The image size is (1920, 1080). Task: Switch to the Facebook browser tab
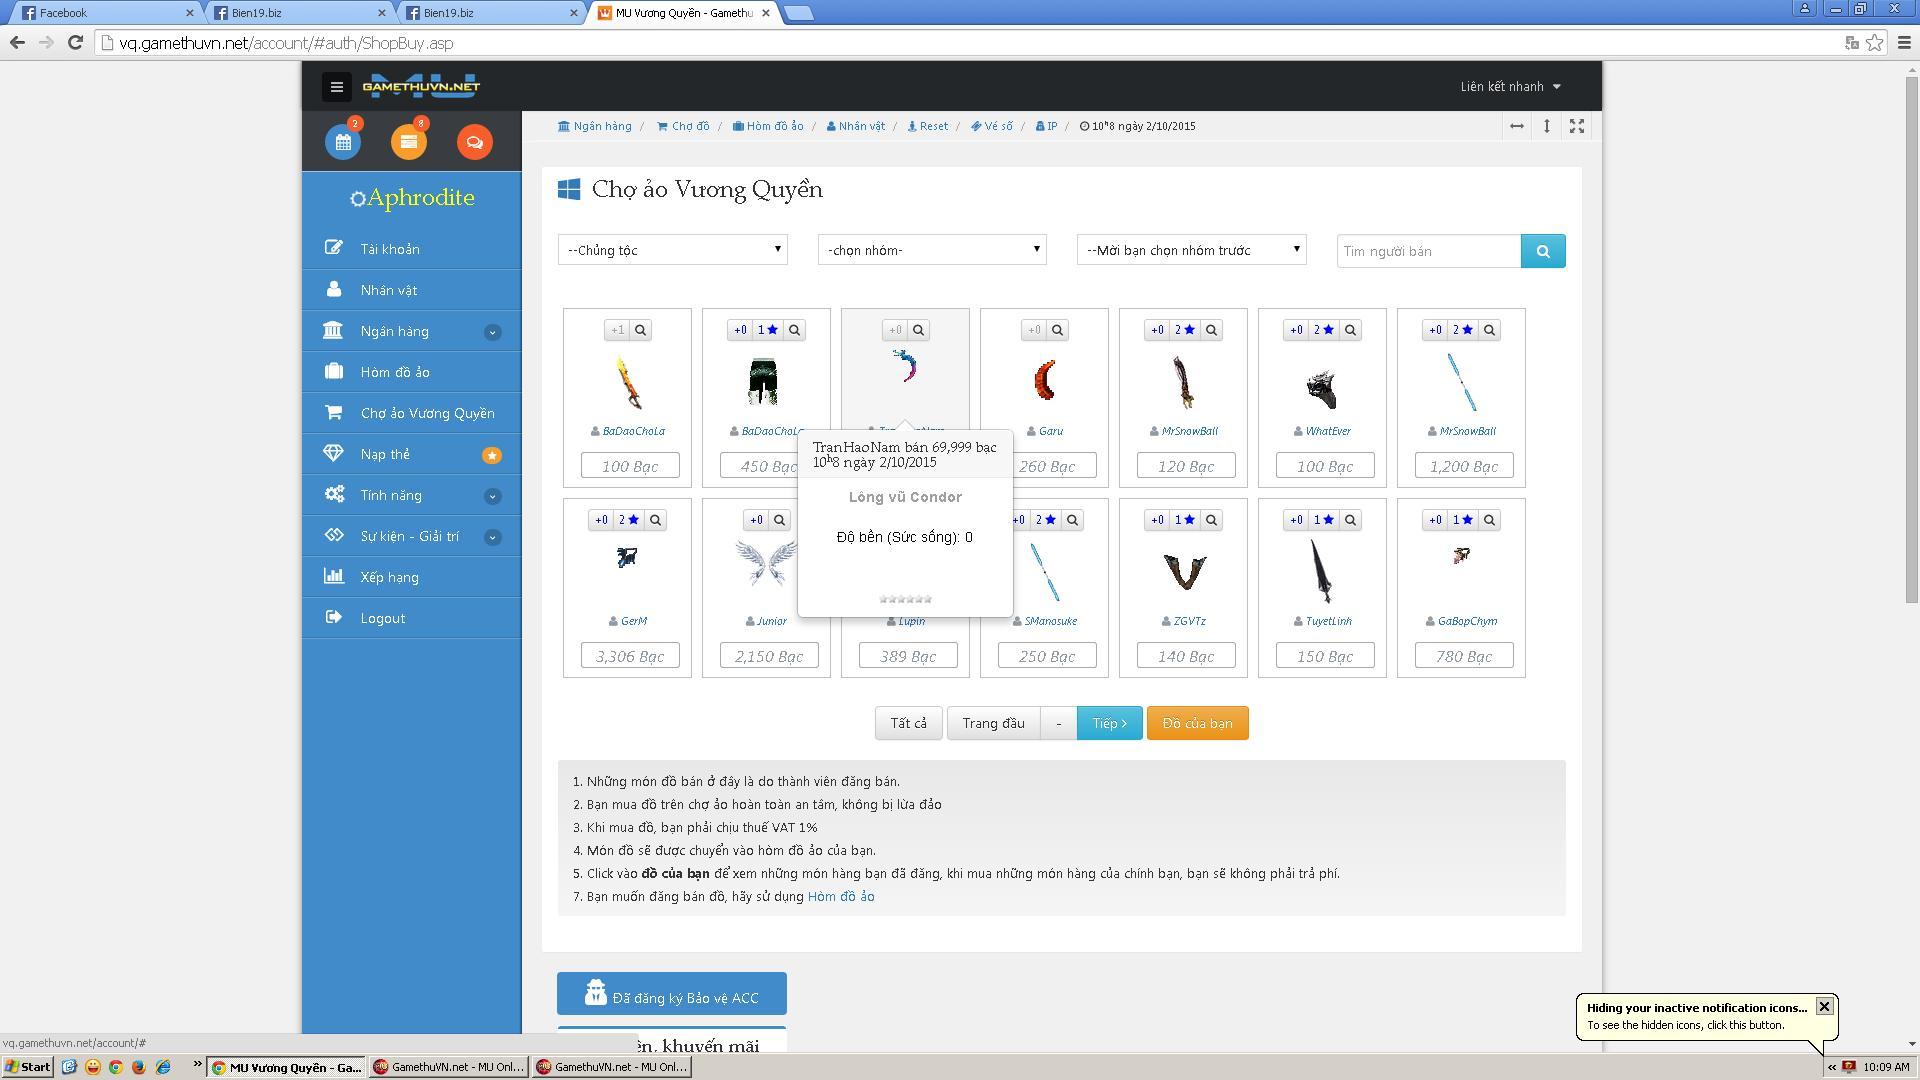tap(105, 13)
